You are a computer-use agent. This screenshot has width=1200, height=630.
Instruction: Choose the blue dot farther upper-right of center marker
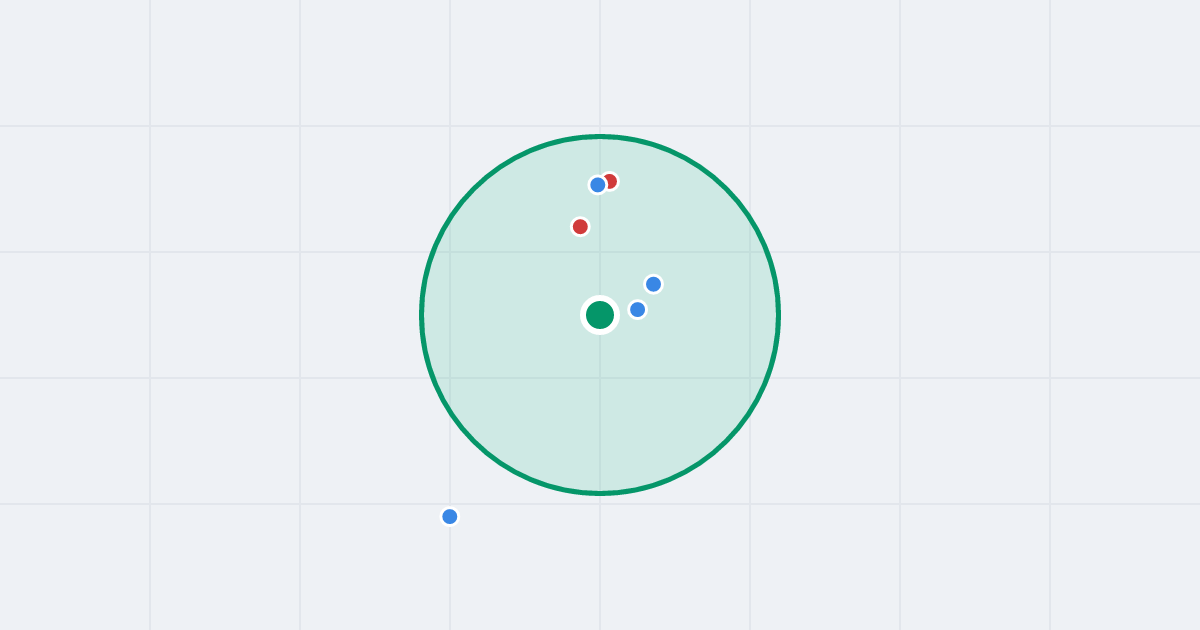click(x=653, y=284)
